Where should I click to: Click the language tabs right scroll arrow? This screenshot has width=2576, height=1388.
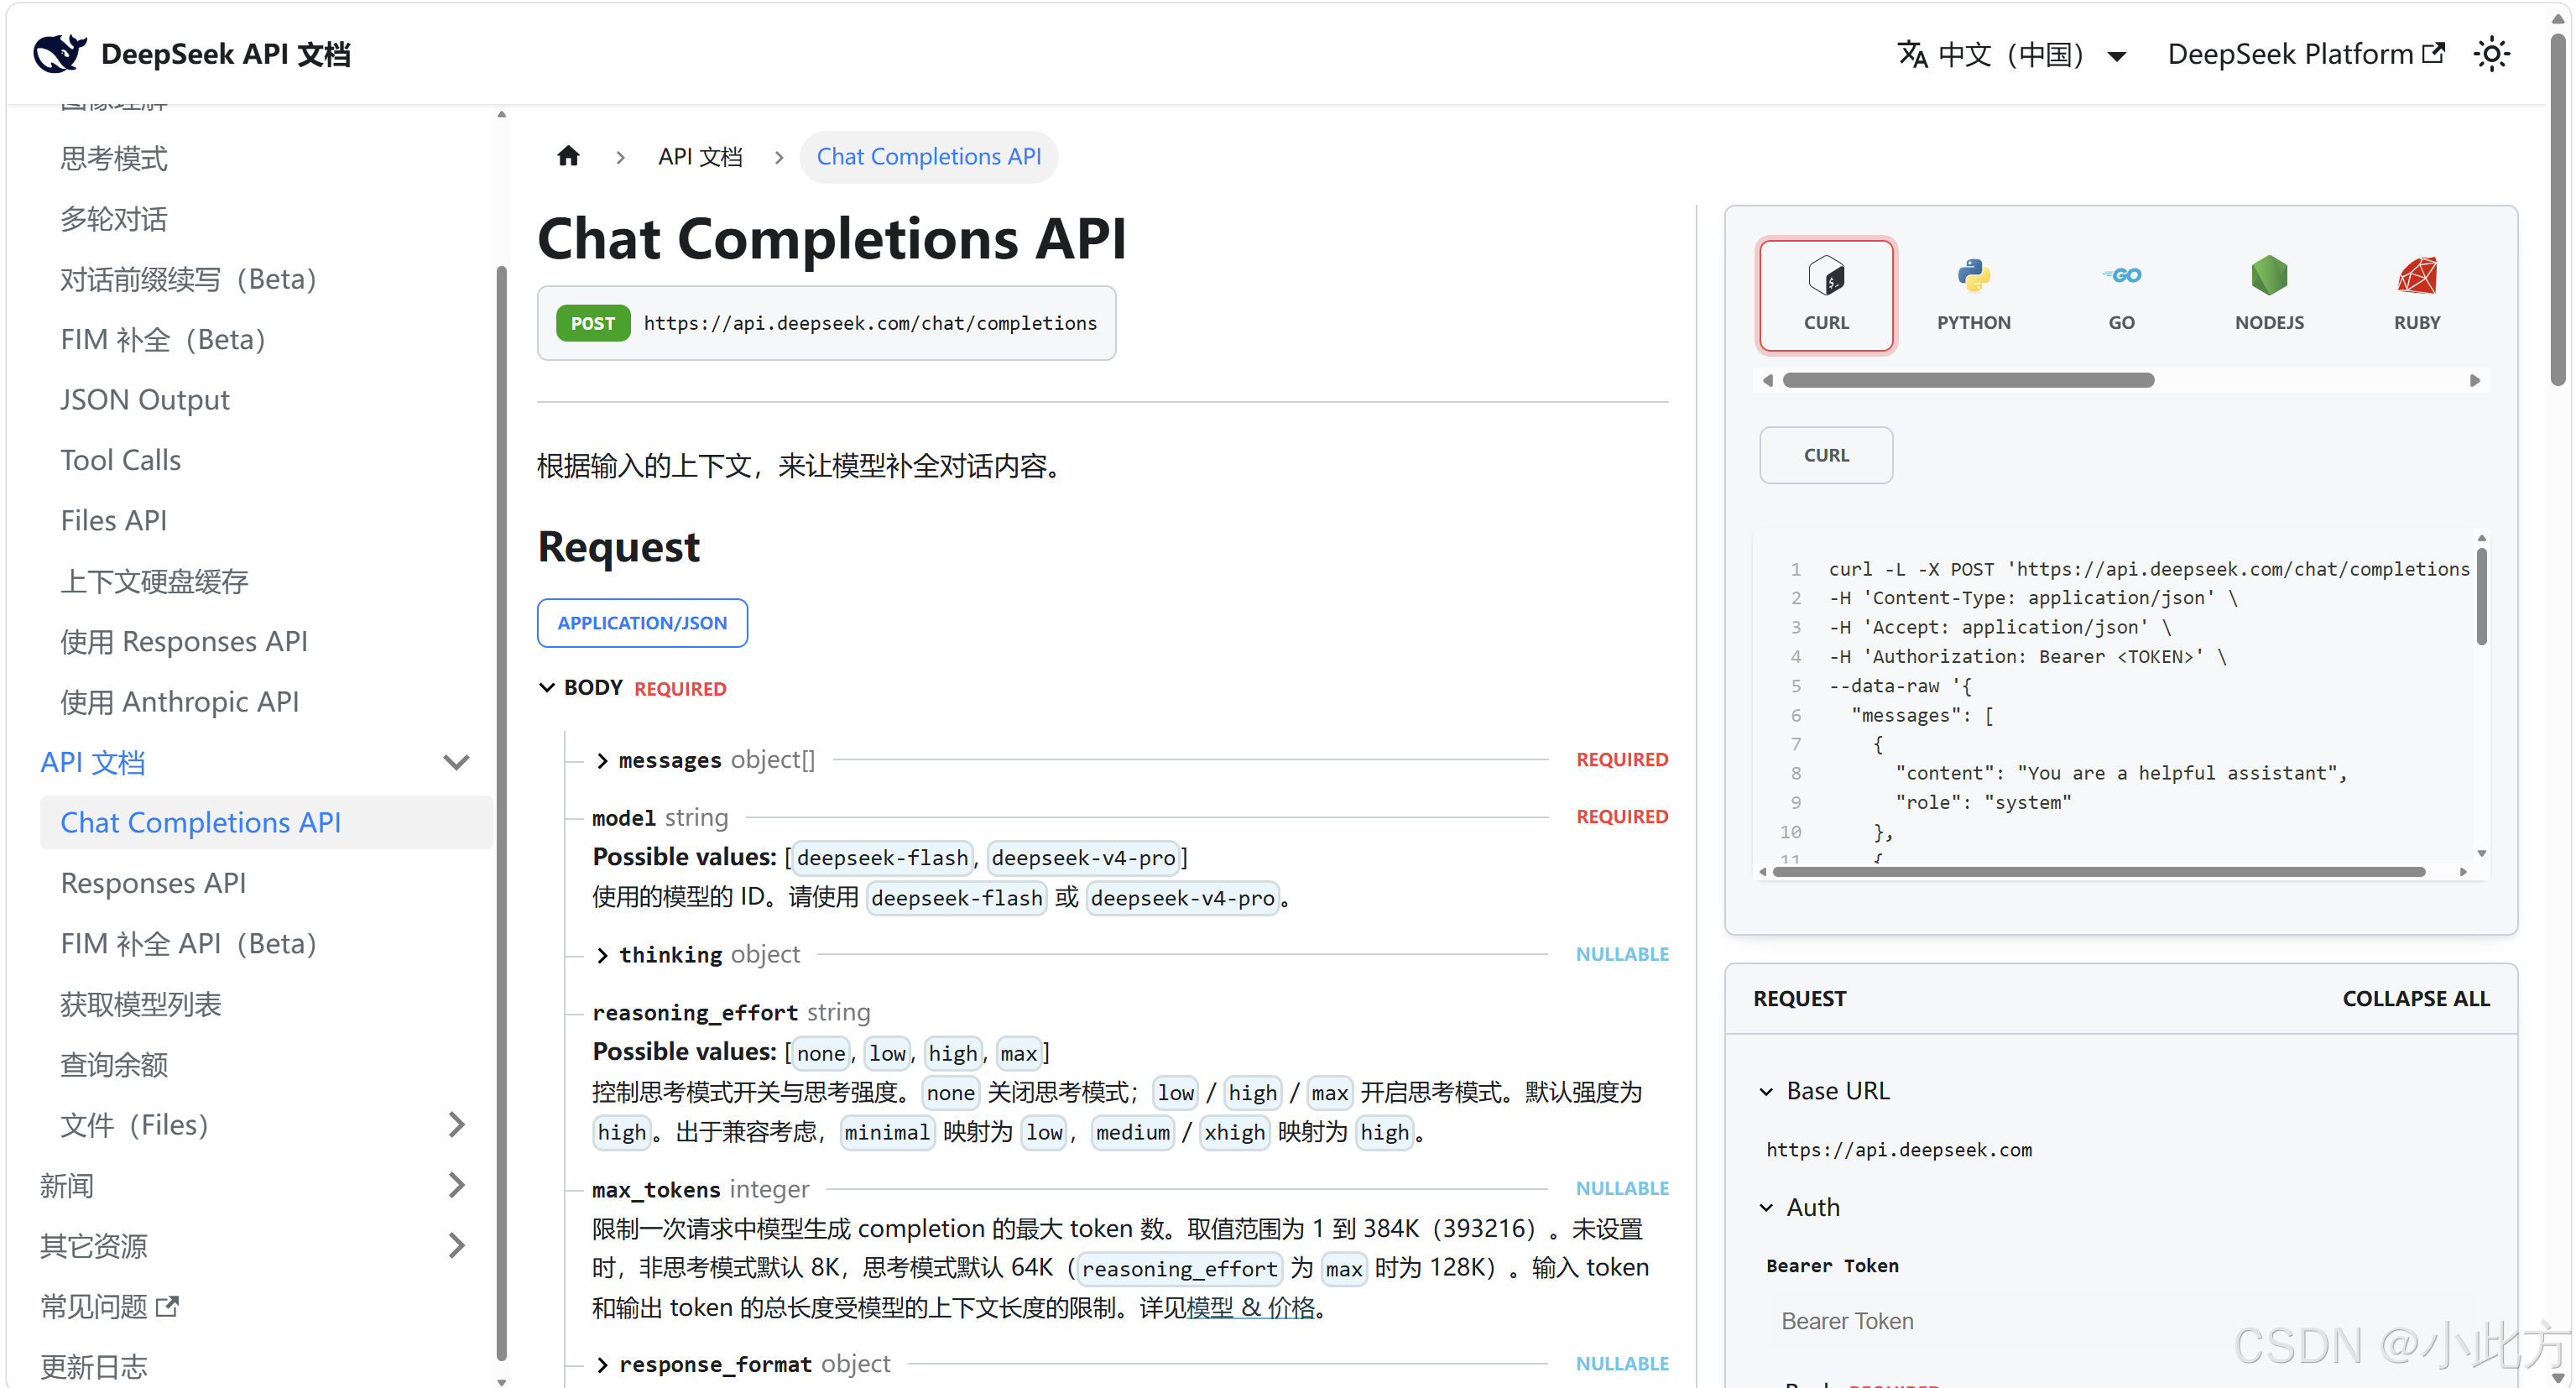pyautogui.click(x=2474, y=380)
